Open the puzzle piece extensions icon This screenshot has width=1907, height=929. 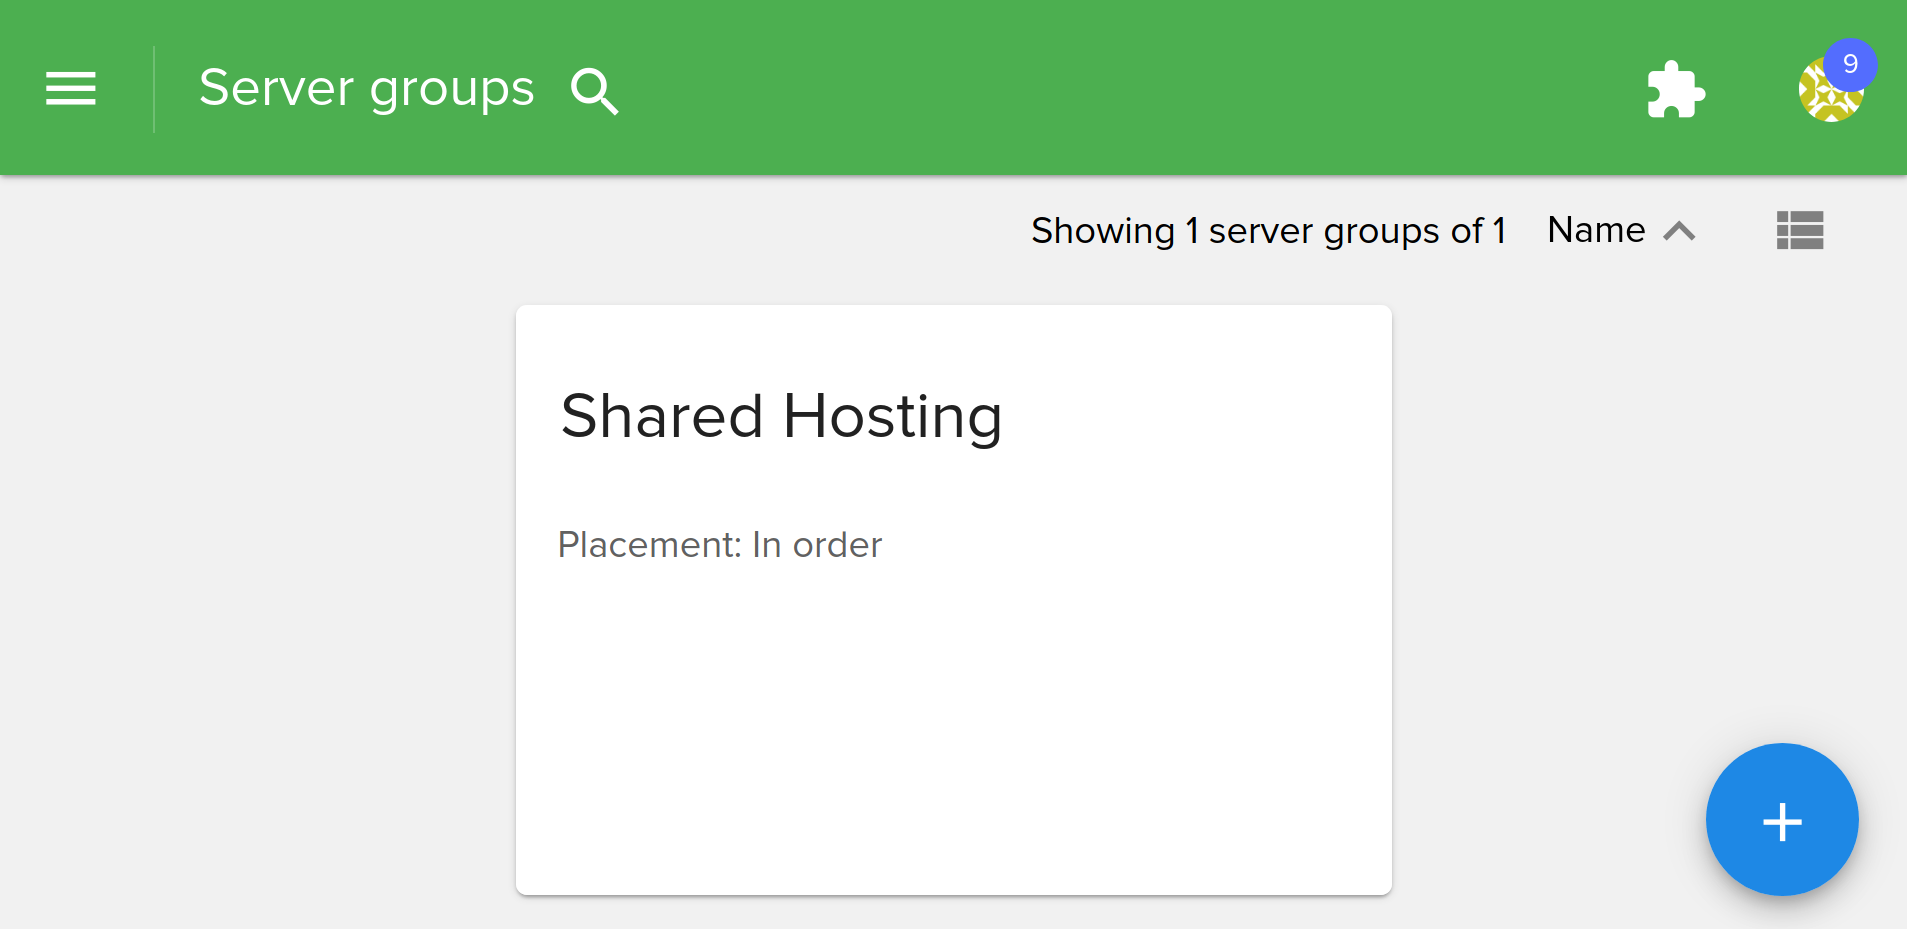click(1675, 90)
